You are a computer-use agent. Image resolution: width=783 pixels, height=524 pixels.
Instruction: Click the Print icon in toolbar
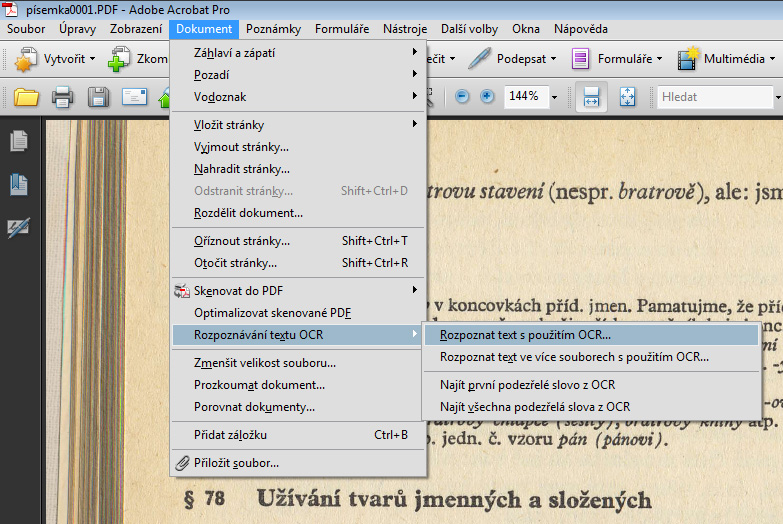62,97
